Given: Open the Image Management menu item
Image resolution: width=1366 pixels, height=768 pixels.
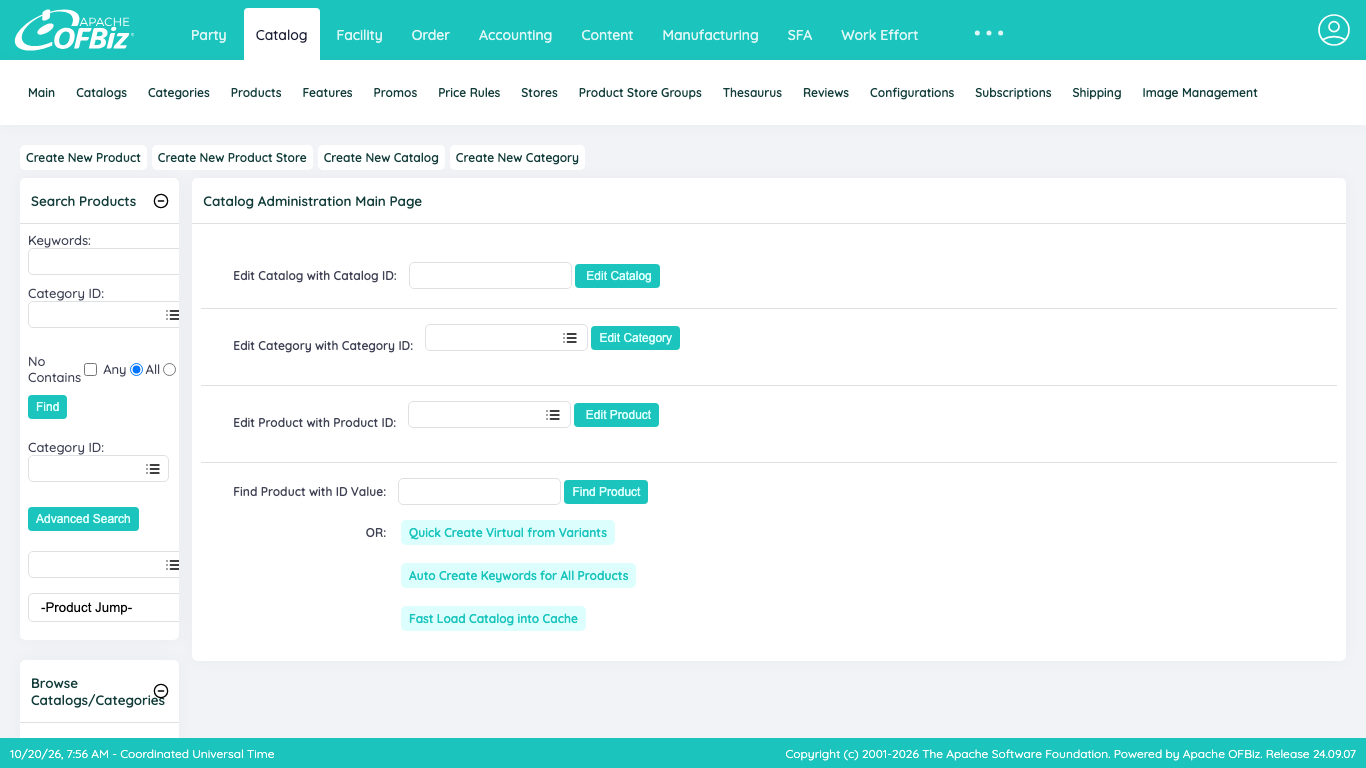Looking at the screenshot, I should click(1200, 93).
